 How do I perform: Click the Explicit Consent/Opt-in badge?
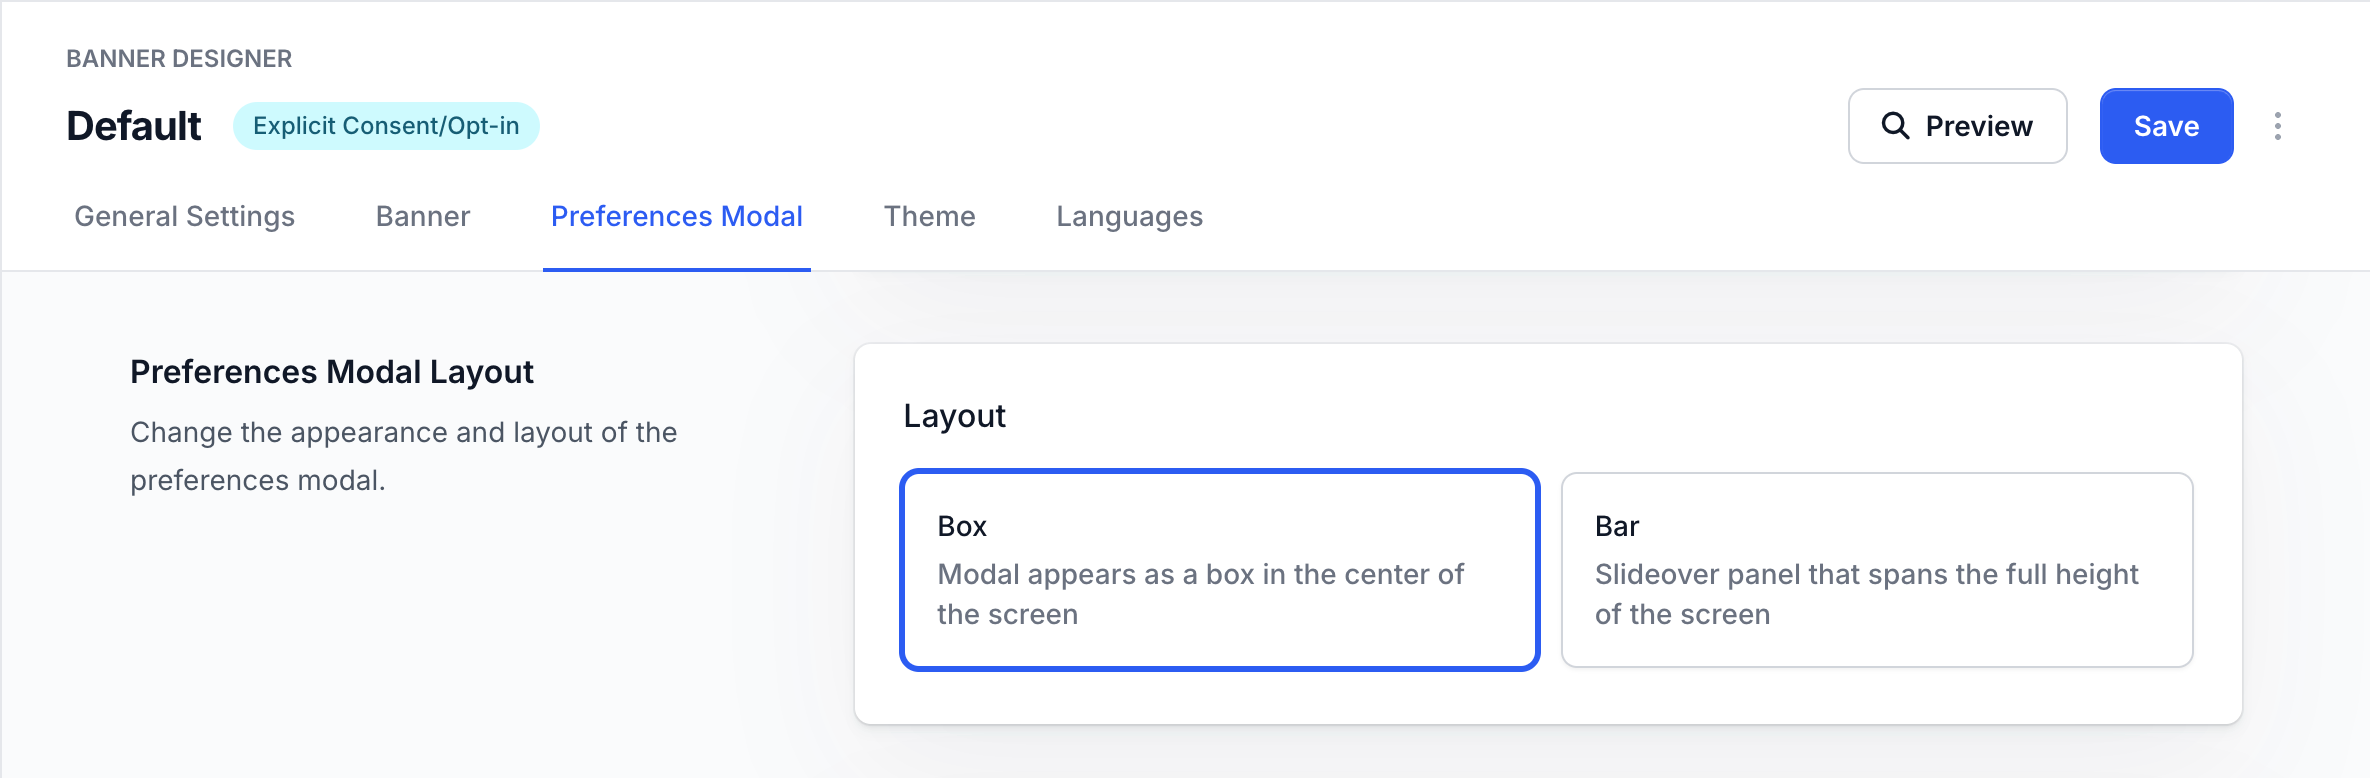point(386,126)
